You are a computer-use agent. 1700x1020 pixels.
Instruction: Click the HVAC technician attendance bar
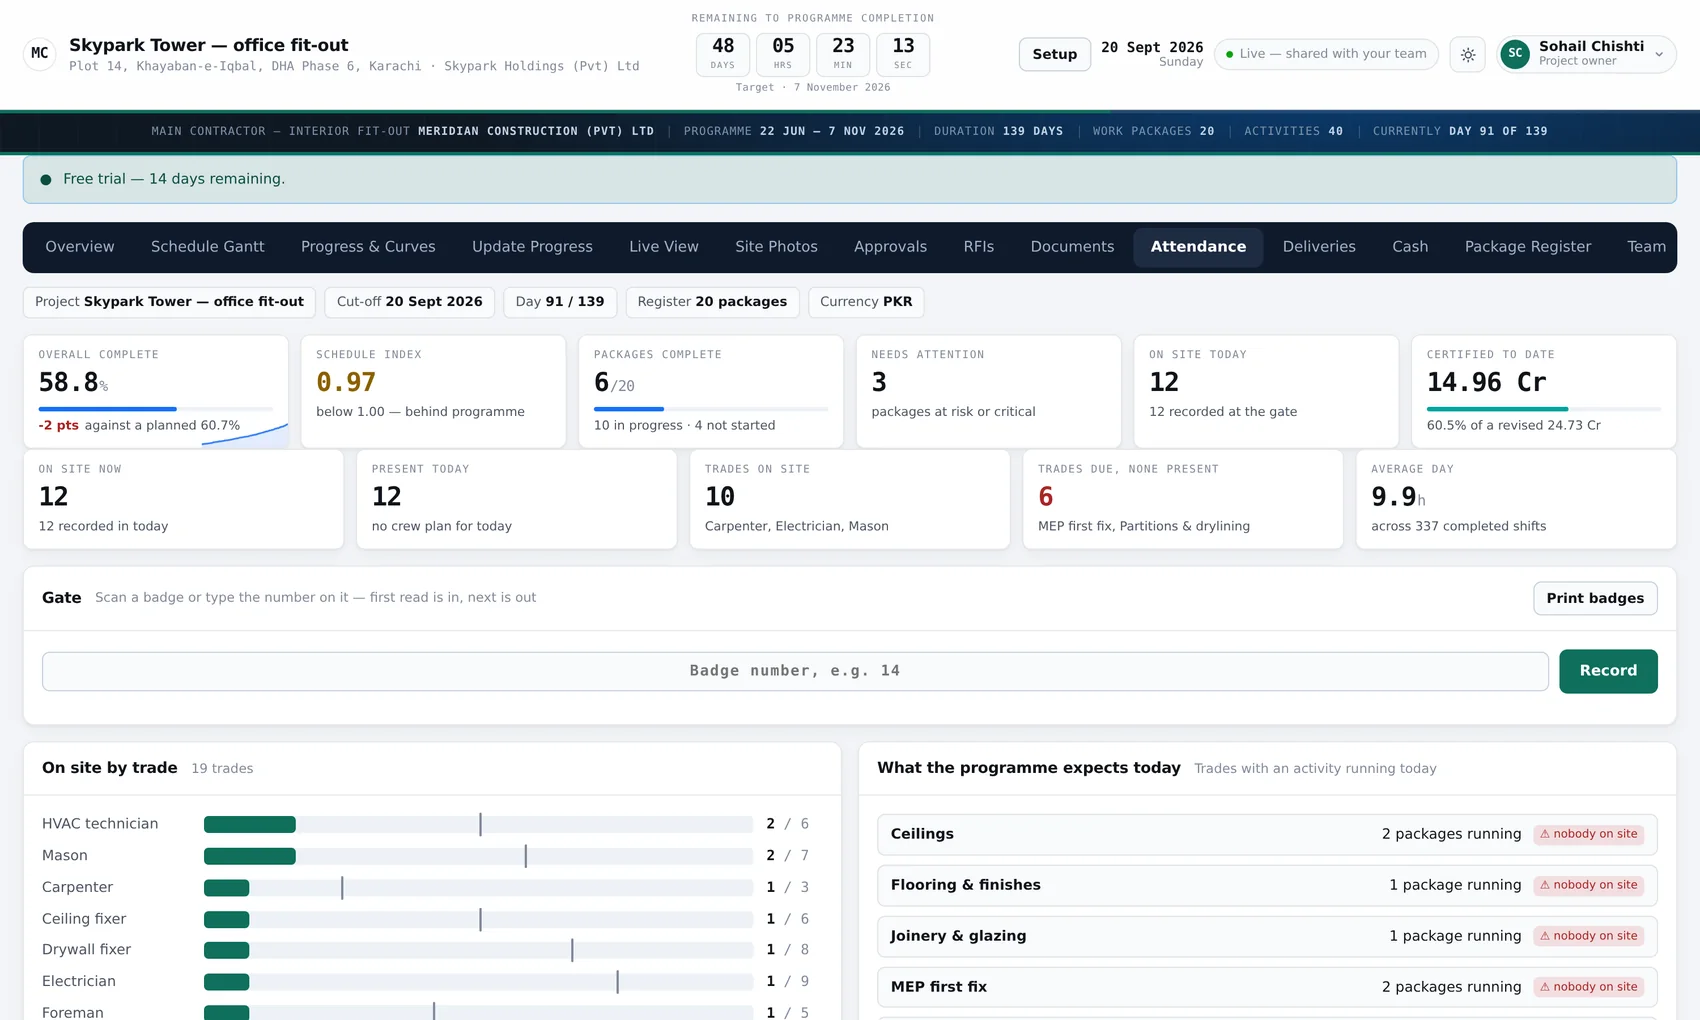[x=478, y=824]
